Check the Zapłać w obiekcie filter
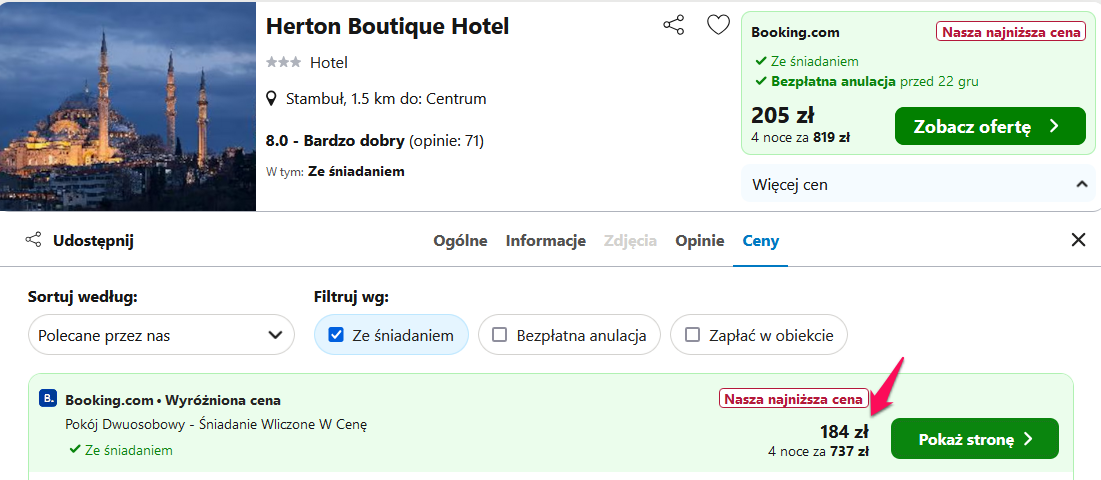Screen dimensions: 1101x480 692,335
